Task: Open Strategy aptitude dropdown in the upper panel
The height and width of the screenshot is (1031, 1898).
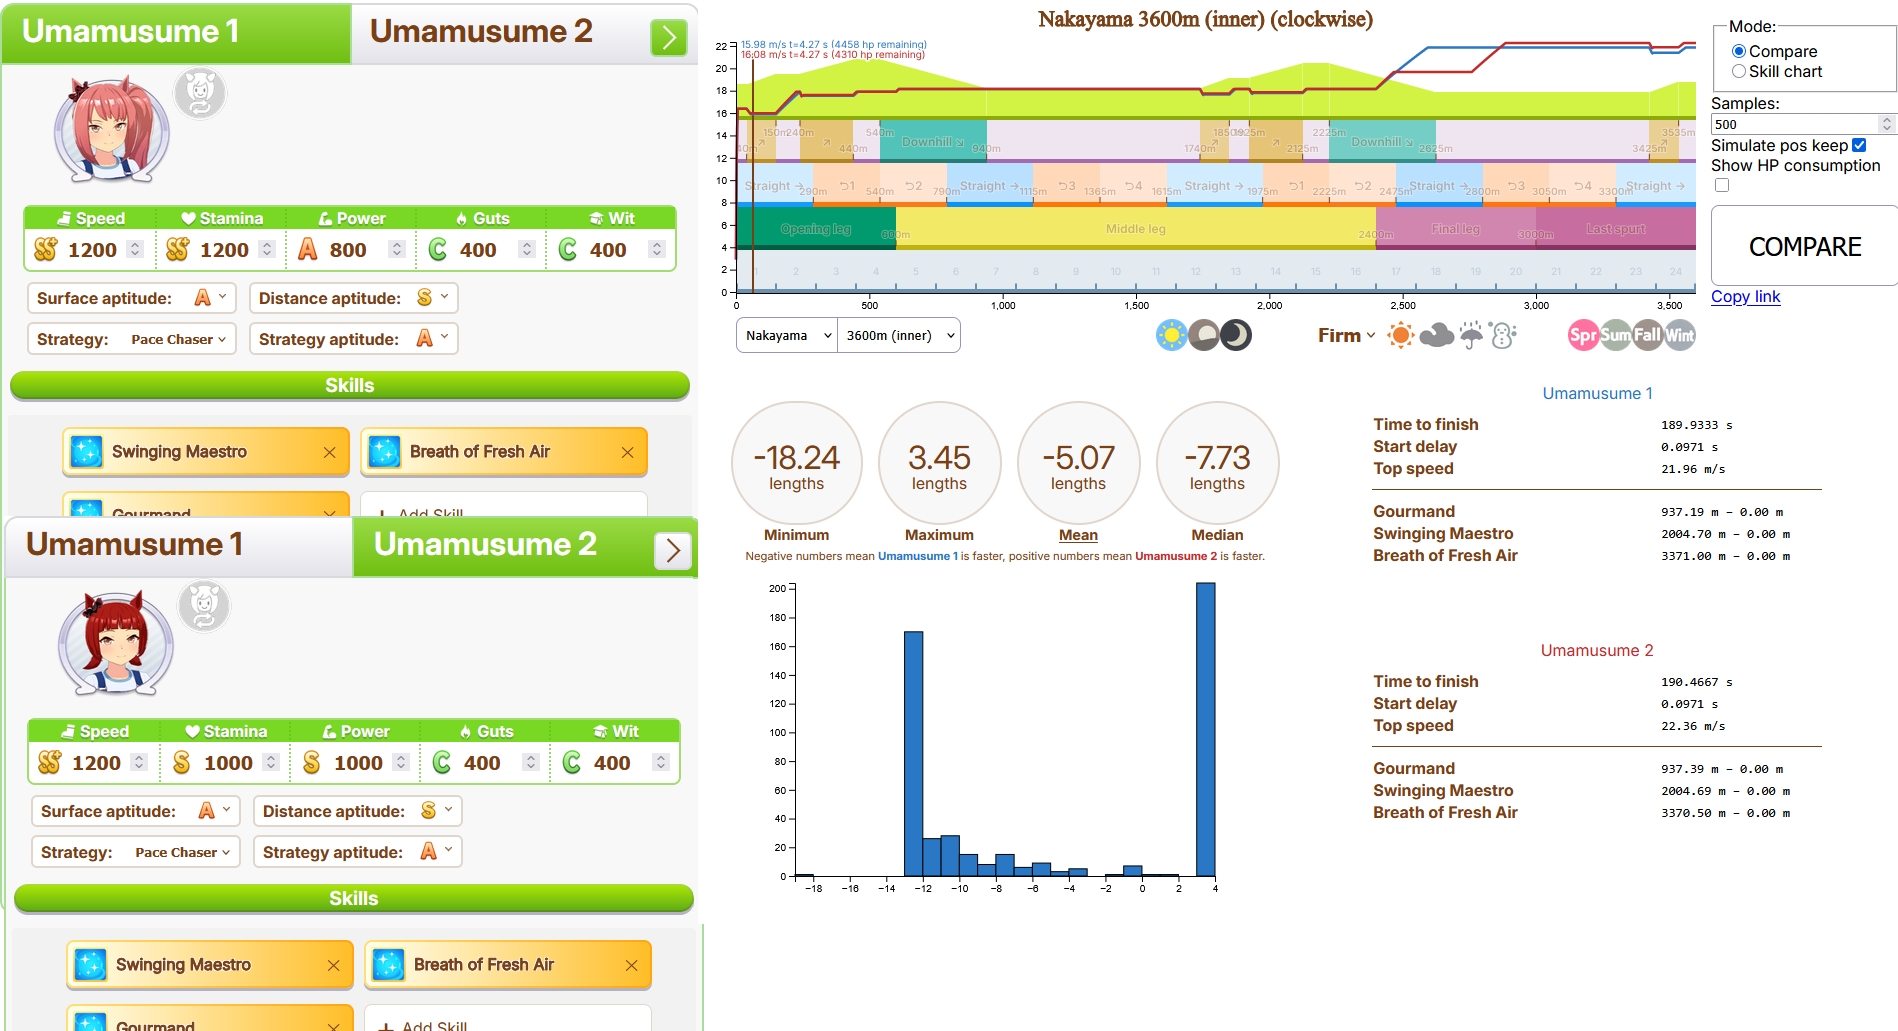Action: 354,339
